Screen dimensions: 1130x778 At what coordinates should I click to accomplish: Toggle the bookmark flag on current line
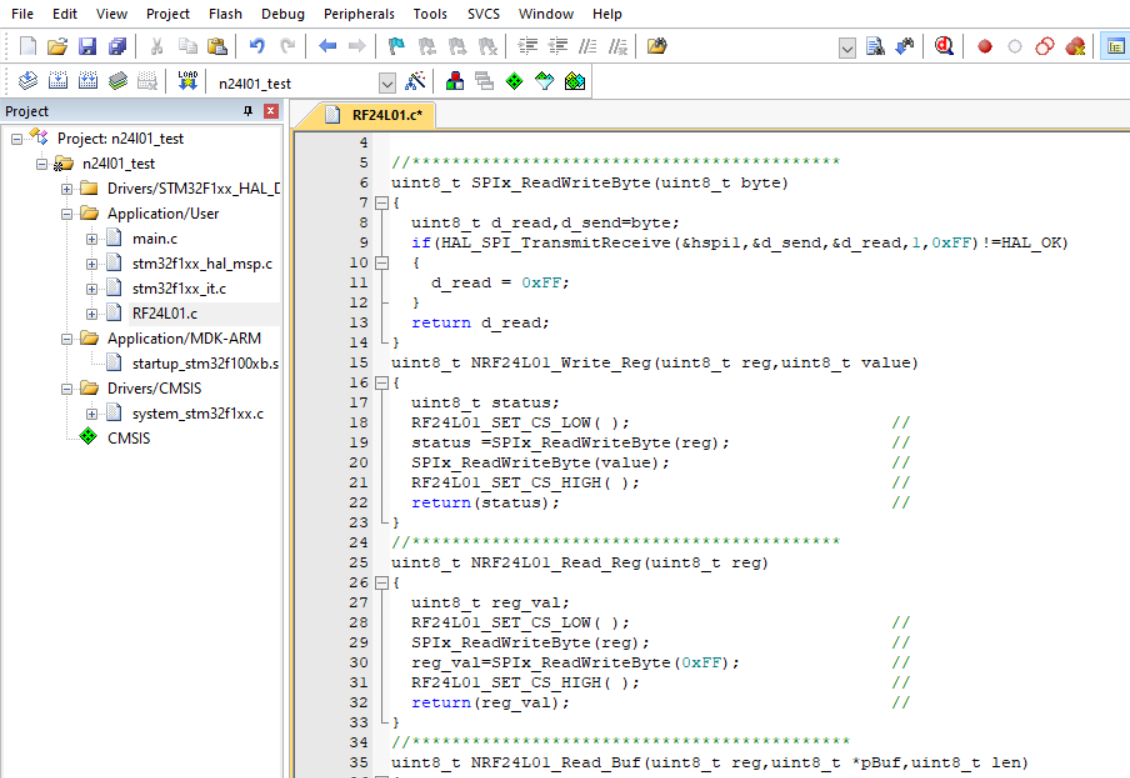(396, 46)
